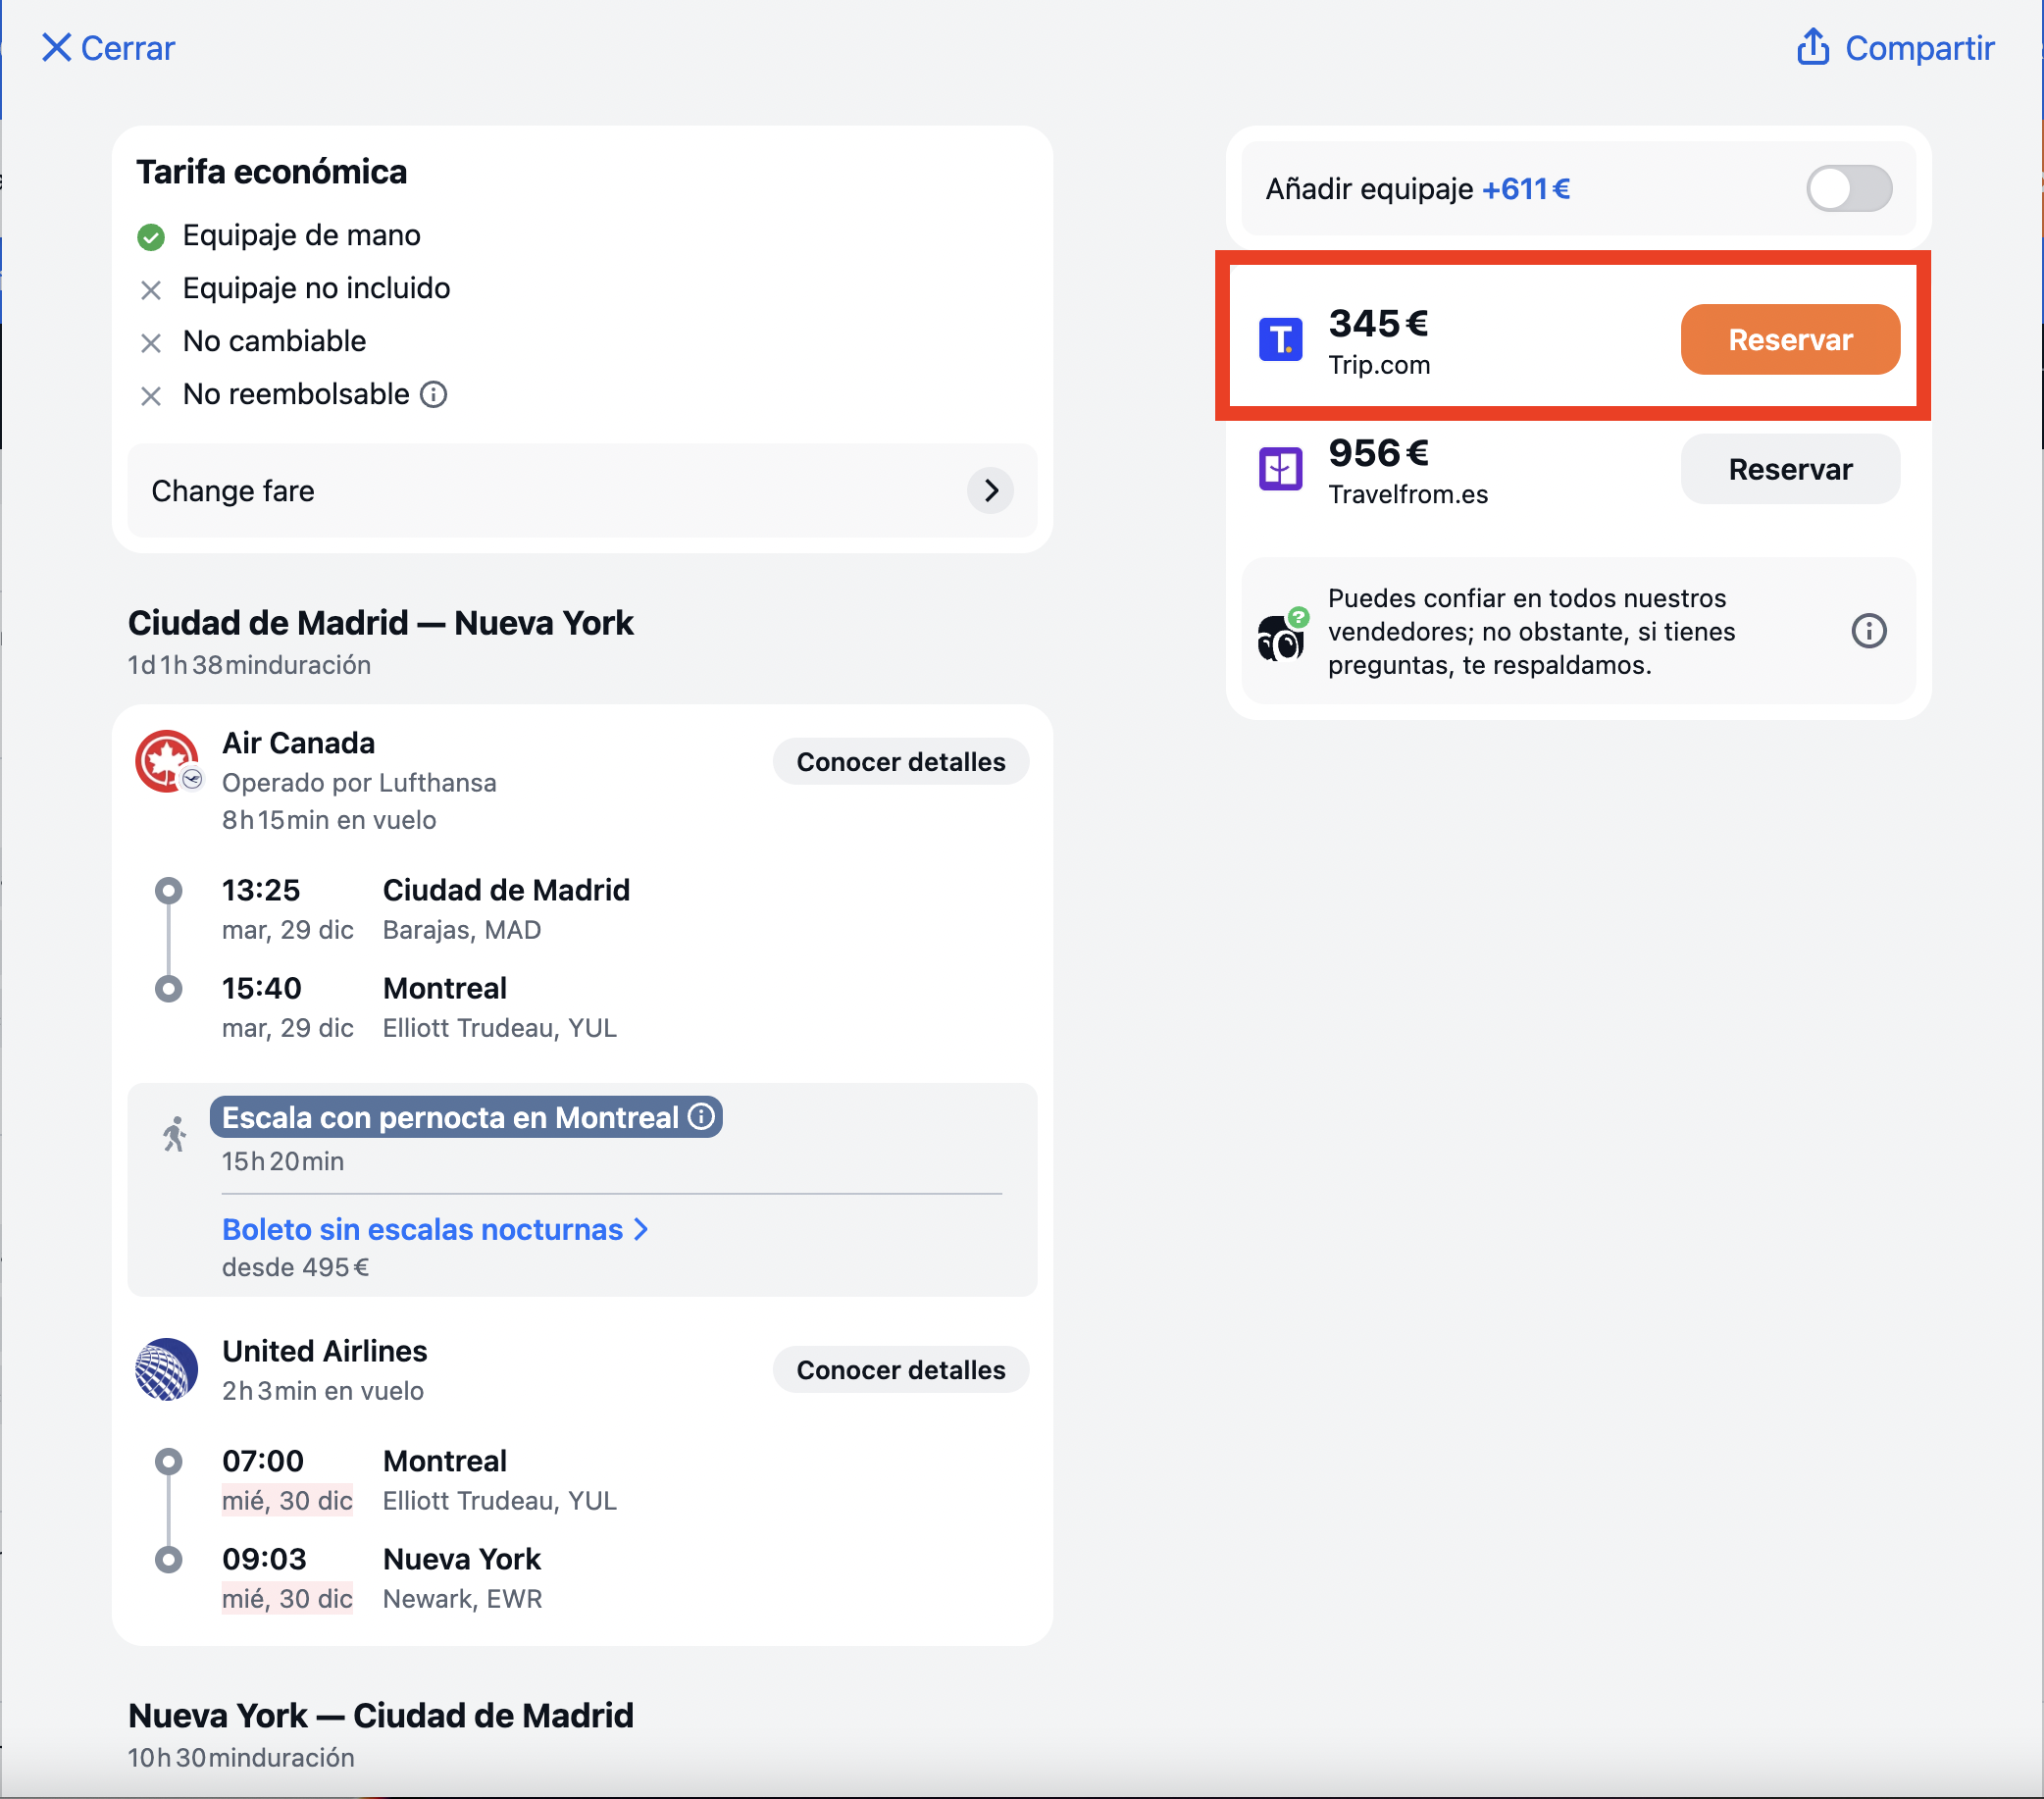Click the 10h 30min duración text

[x=241, y=1758]
